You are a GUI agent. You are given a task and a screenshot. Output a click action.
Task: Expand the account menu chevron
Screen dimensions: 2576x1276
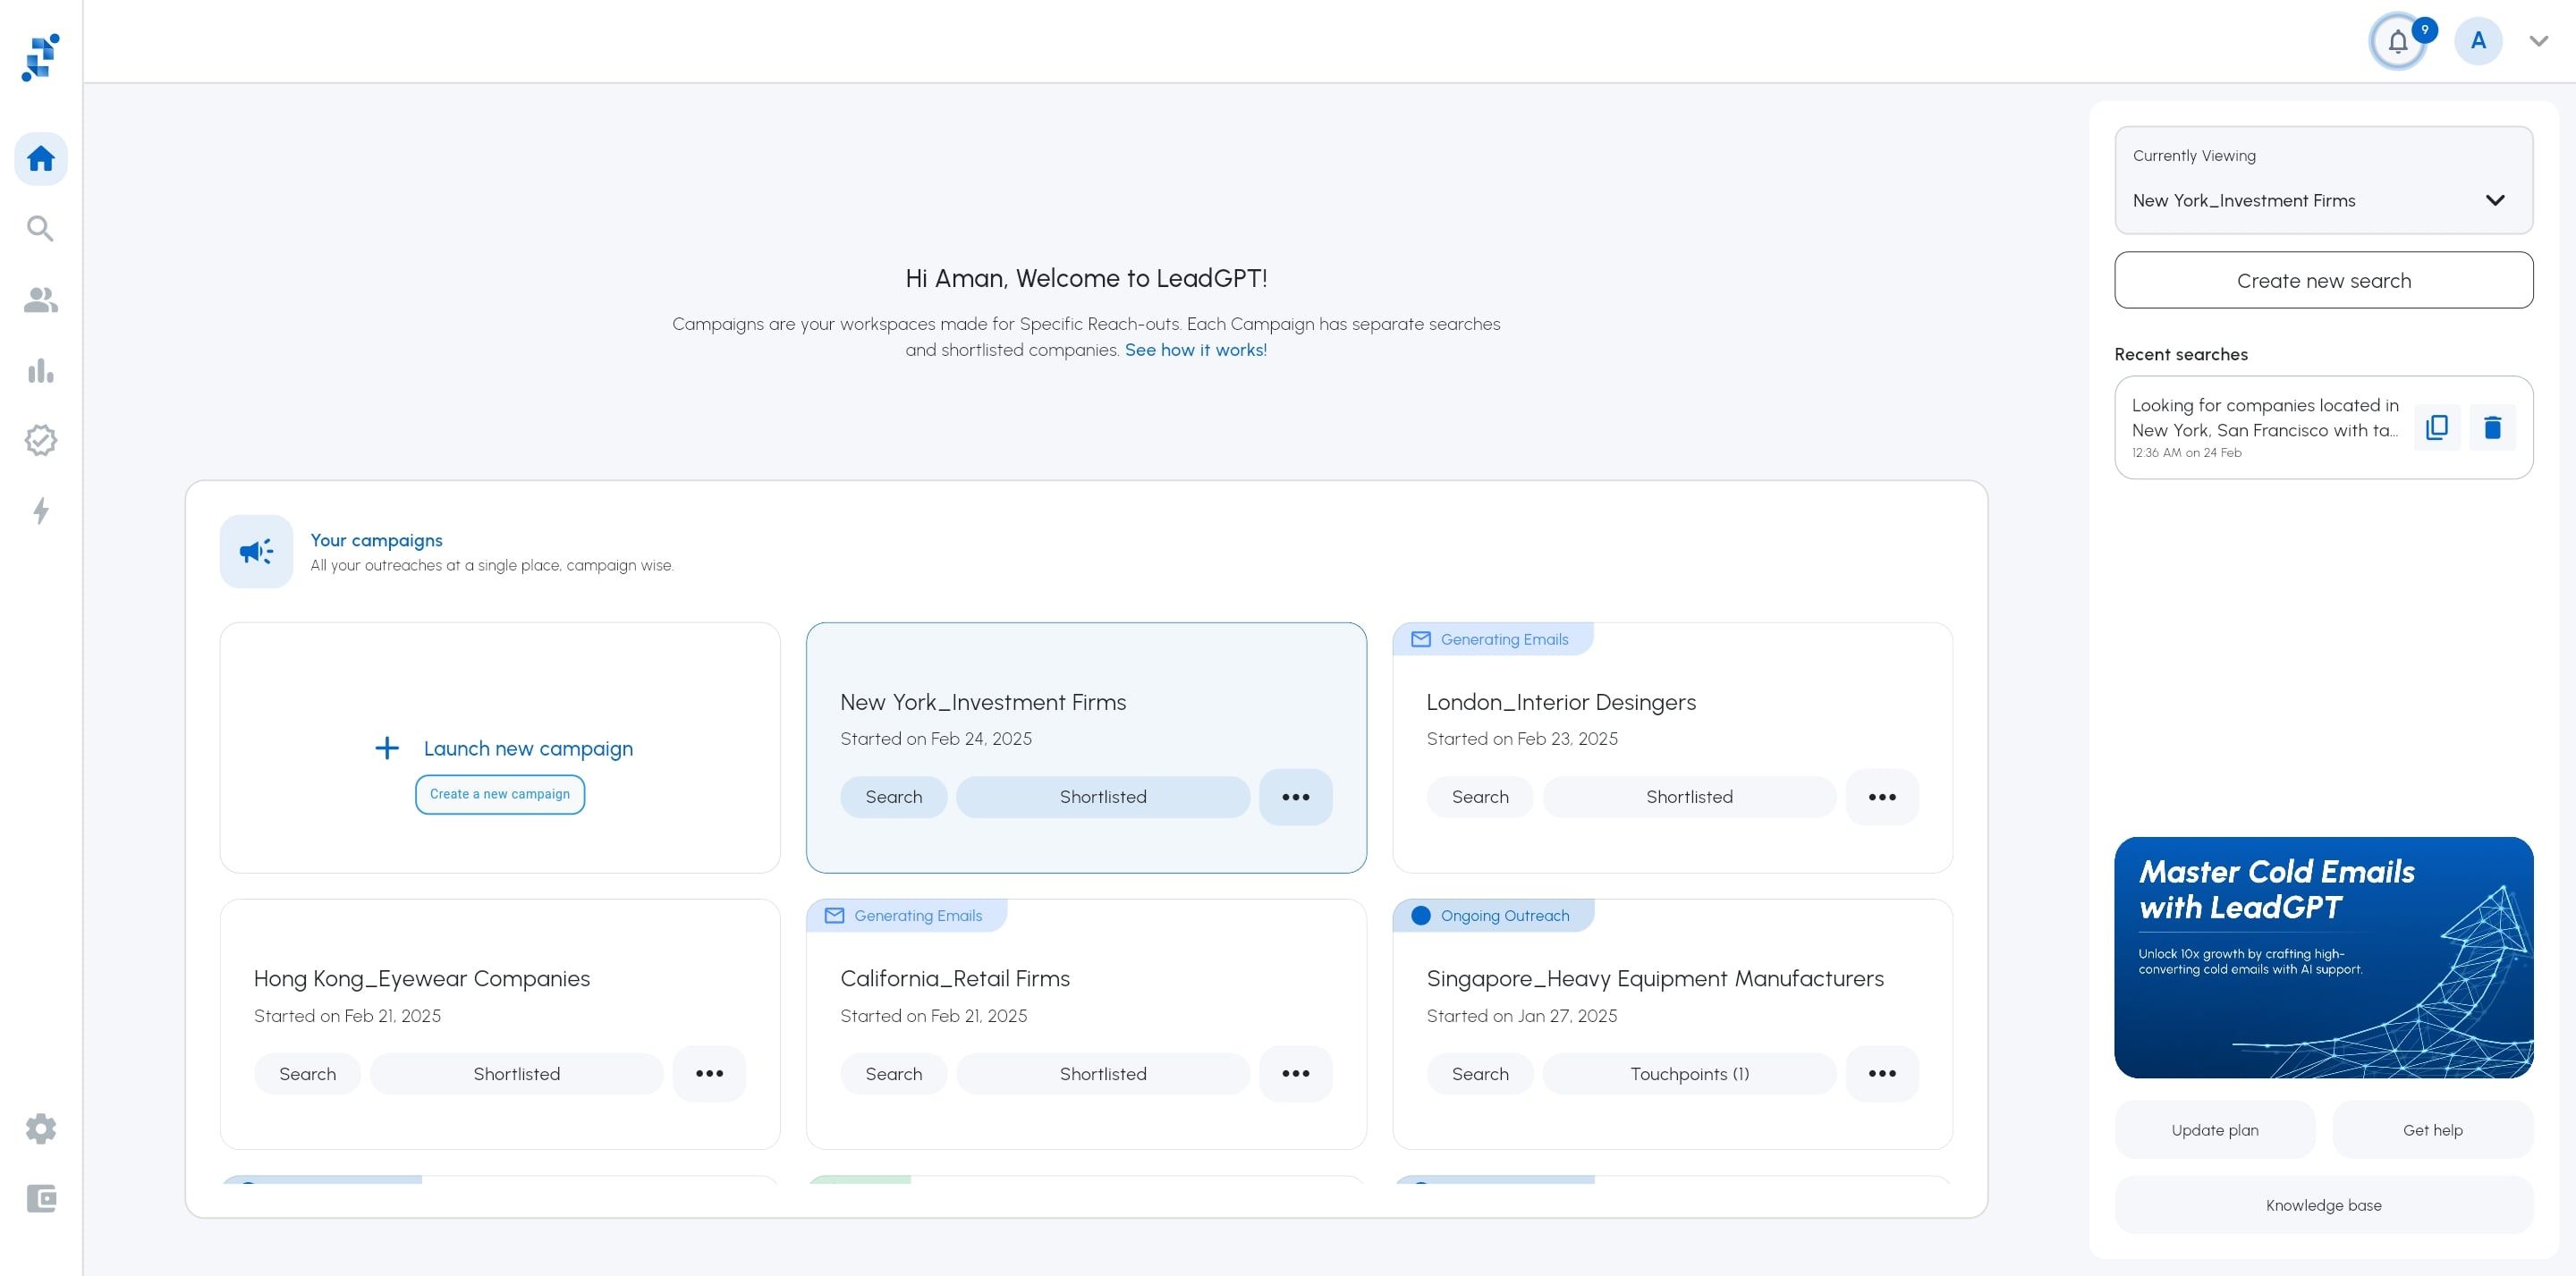tap(2539, 41)
